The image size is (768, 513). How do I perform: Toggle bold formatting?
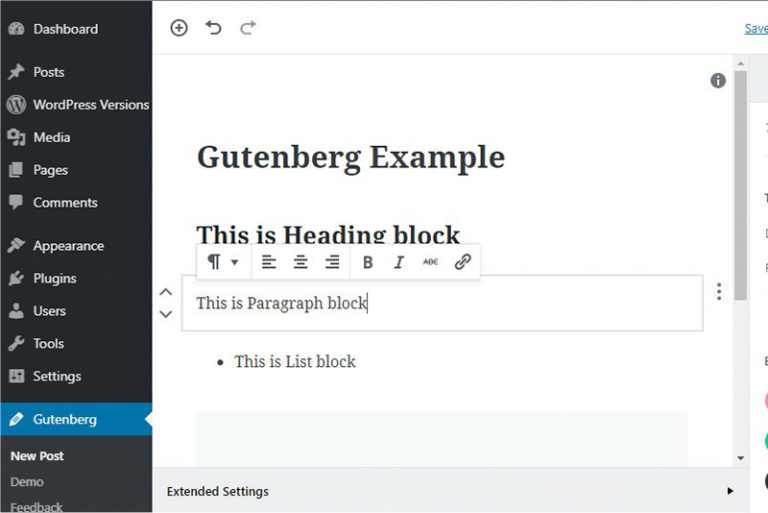click(x=368, y=262)
